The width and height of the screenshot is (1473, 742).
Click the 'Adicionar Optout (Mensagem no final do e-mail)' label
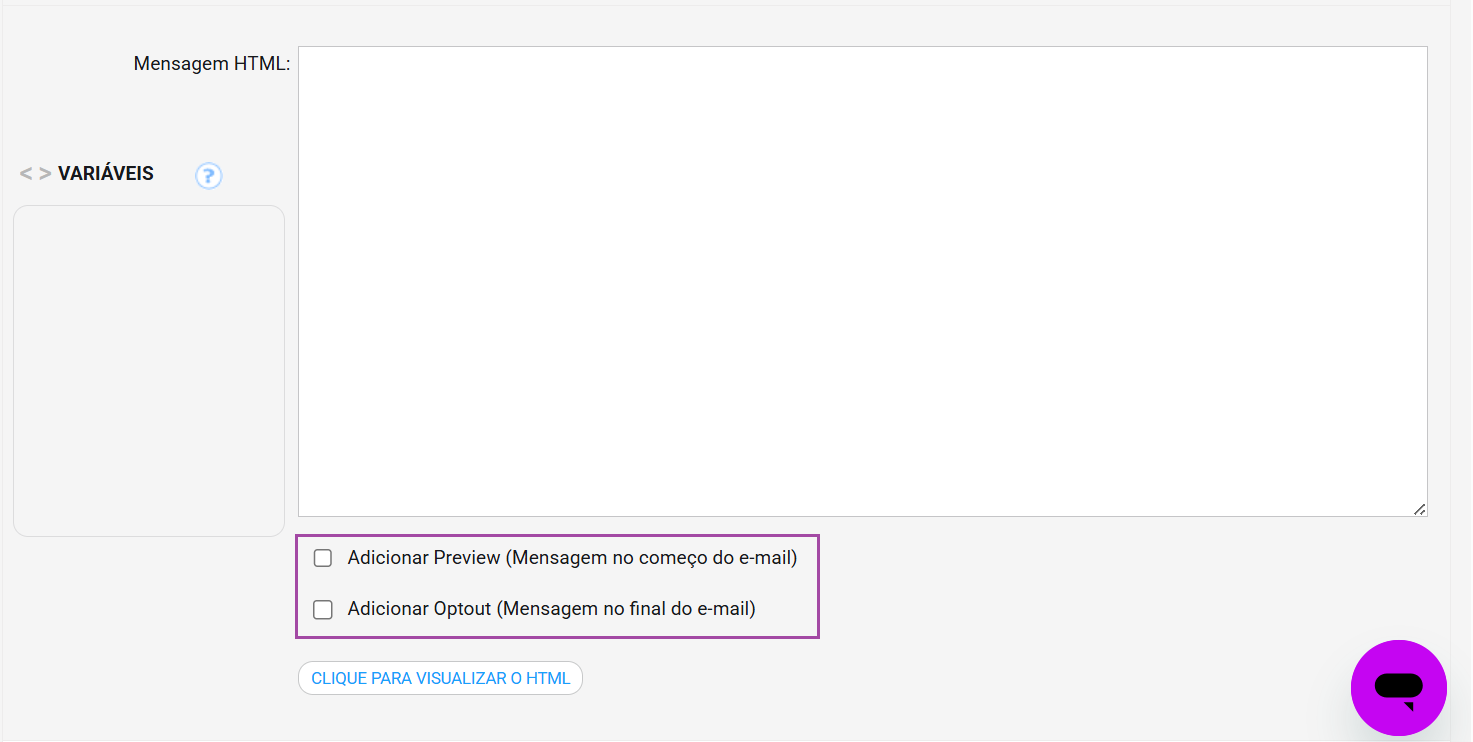pyautogui.click(x=551, y=609)
